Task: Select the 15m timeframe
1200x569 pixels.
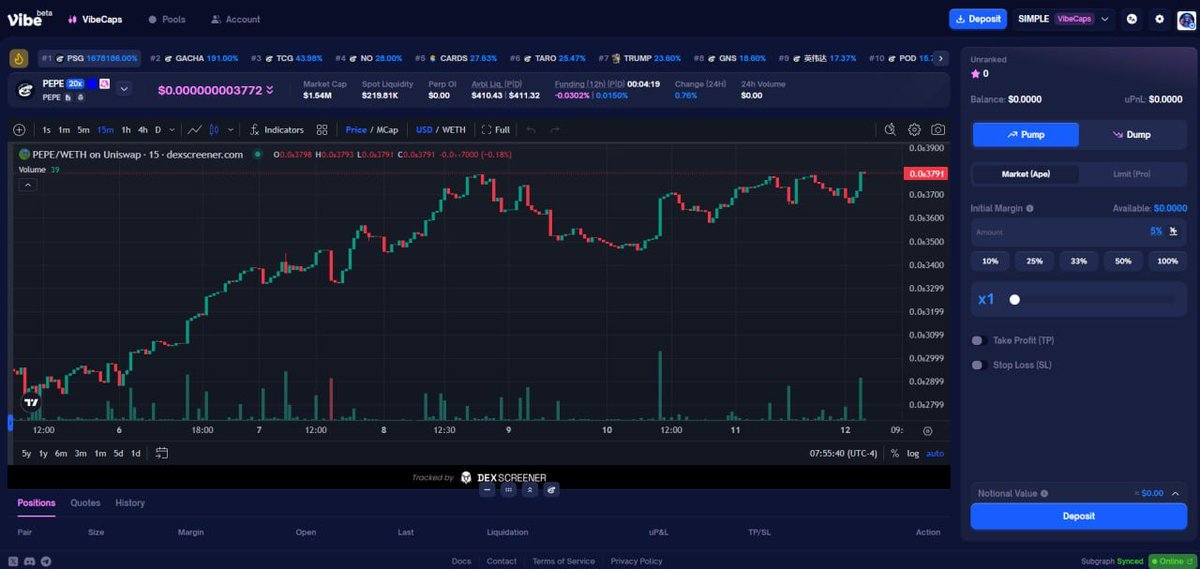Action: coord(105,130)
